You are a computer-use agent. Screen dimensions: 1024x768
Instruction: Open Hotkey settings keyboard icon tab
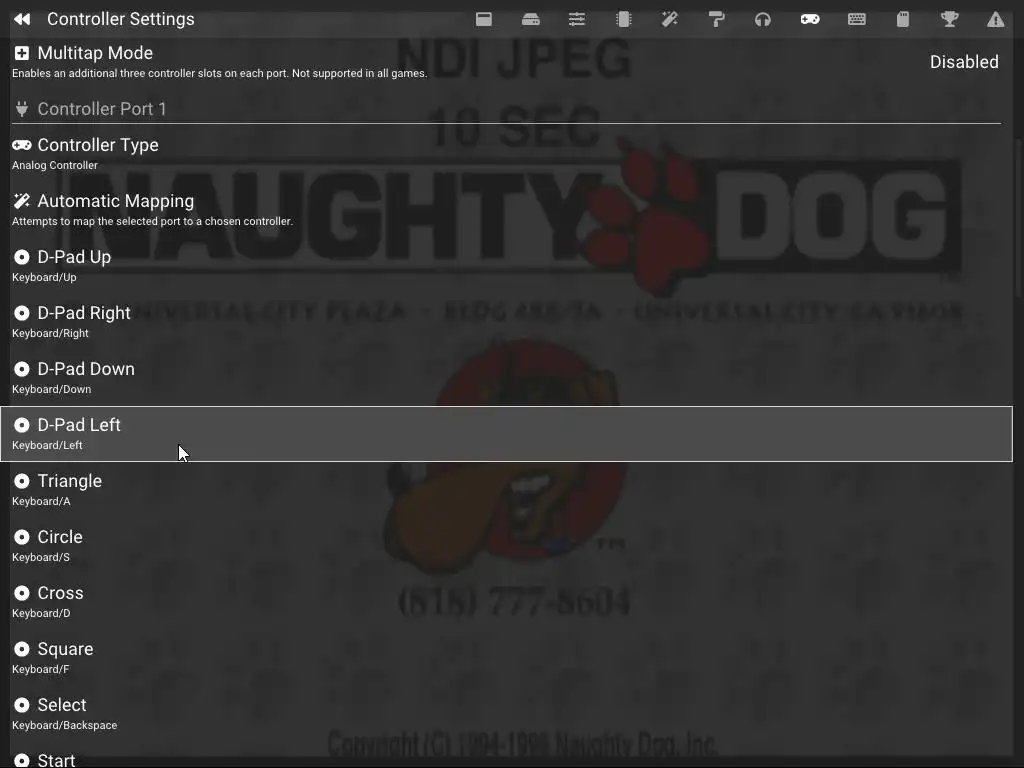[x=857, y=19]
